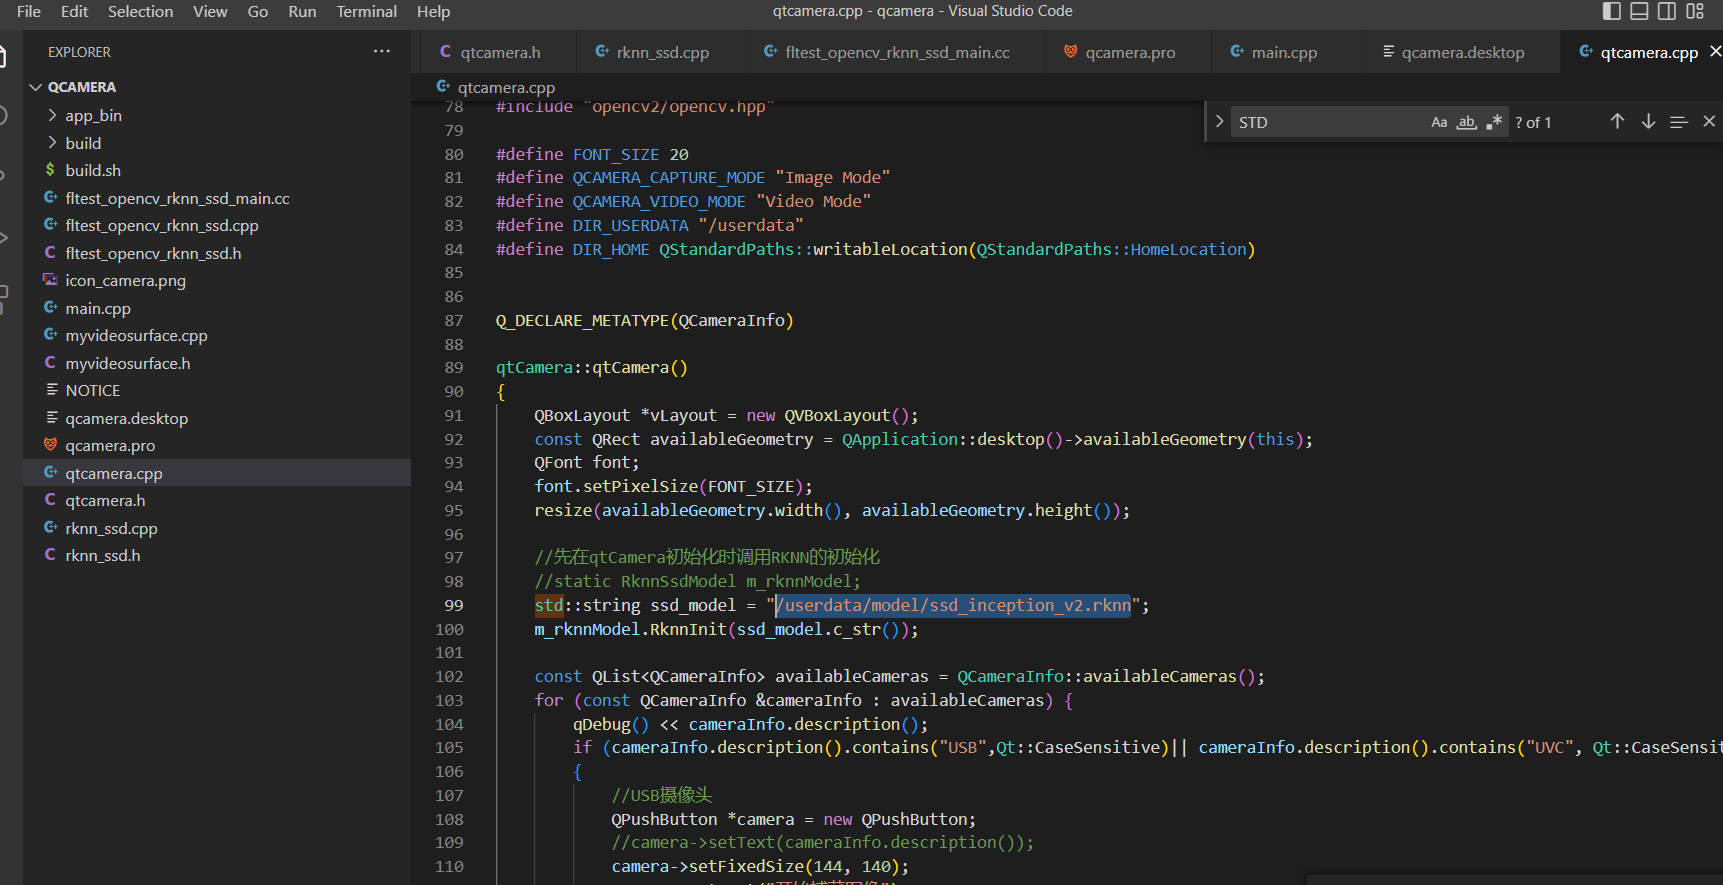The width and height of the screenshot is (1723, 885).
Task: Open fltest_opencv_rknn_ssd.cpp in explorer
Action: (x=217, y=225)
